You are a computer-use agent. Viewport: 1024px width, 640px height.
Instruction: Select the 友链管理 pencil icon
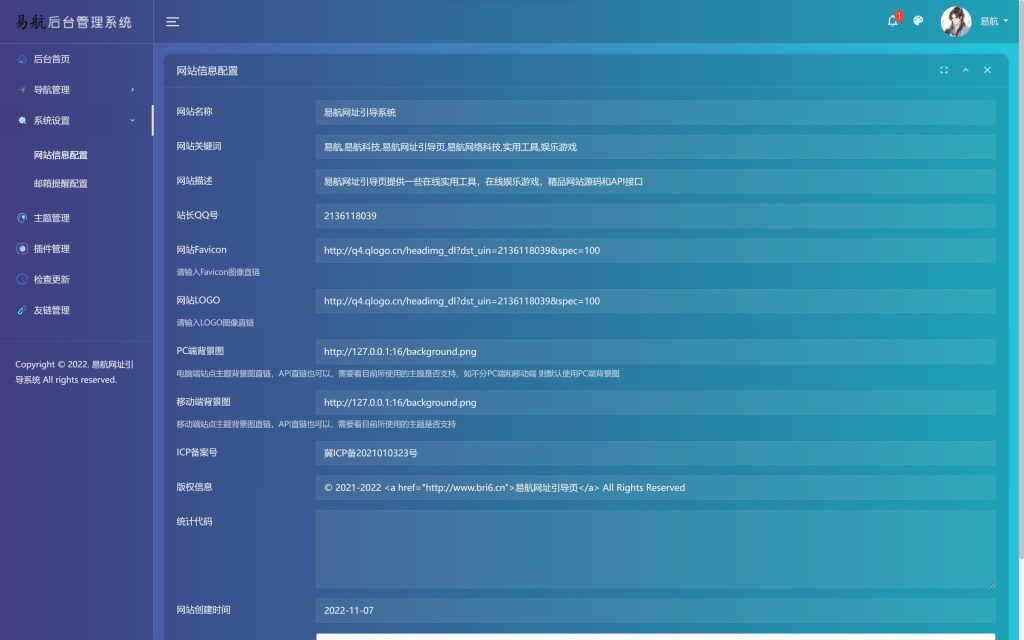tap(21, 310)
